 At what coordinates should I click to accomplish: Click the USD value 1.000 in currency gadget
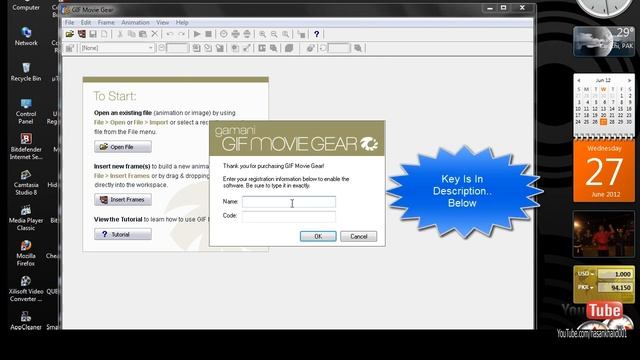616,274
